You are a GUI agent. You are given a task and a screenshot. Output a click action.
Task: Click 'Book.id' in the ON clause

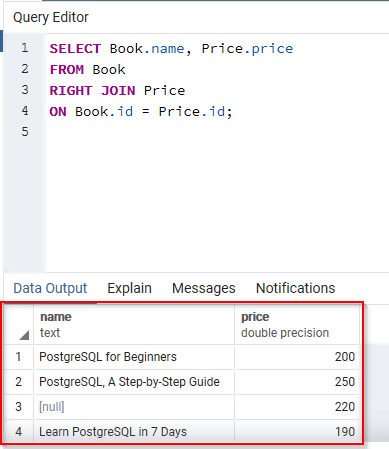pos(104,112)
